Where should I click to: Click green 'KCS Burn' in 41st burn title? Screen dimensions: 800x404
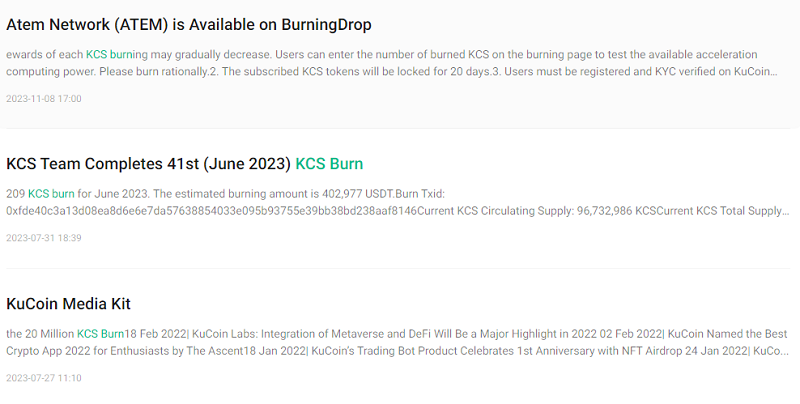(329, 163)
